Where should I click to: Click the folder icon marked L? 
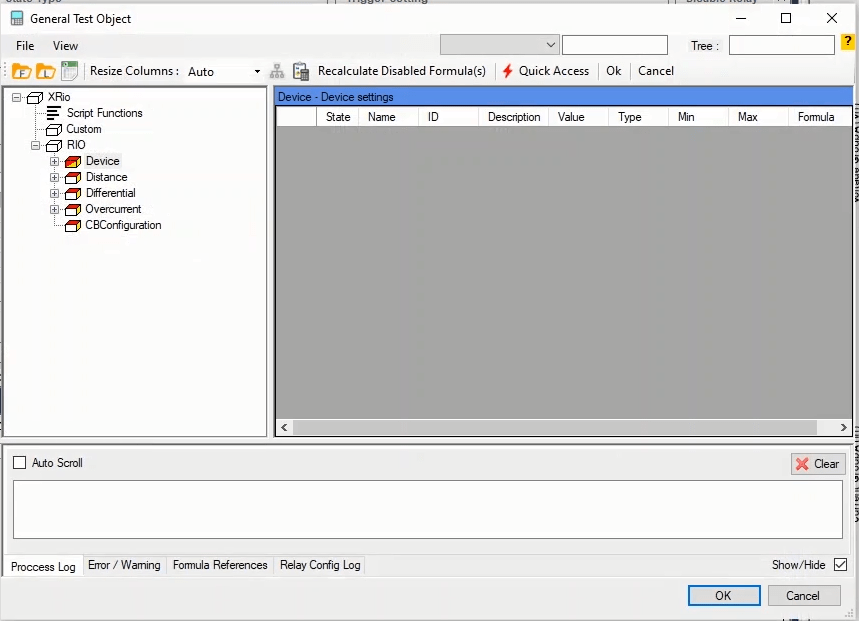point(46,71)
